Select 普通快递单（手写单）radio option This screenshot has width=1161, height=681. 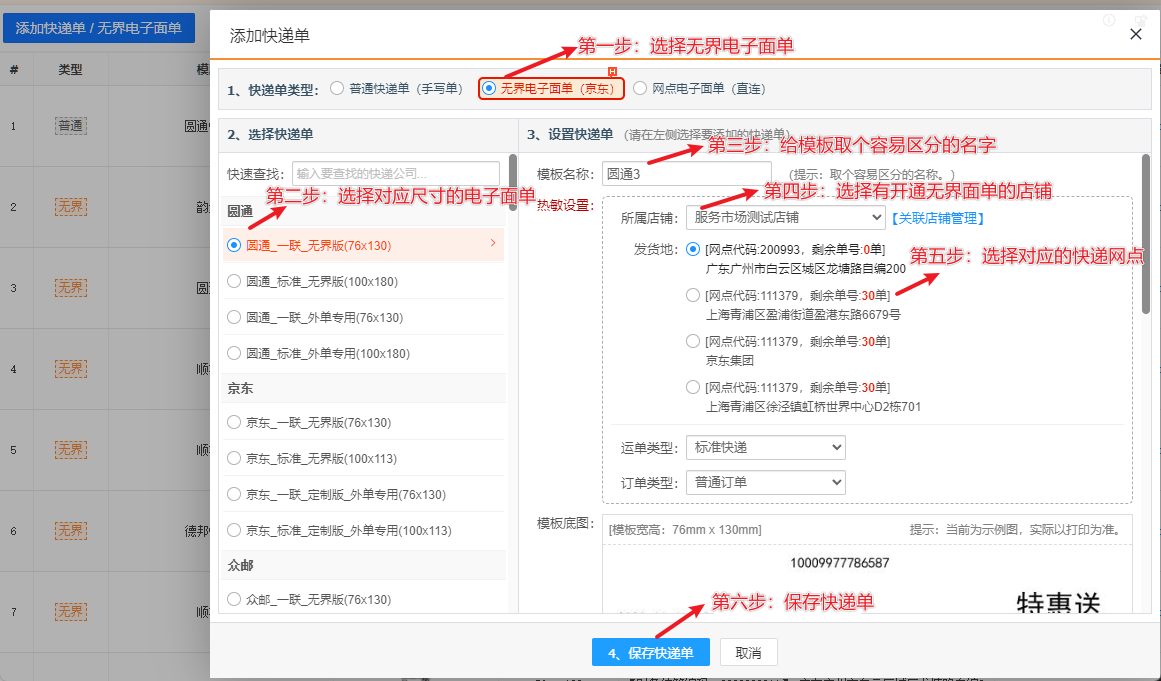337,89
